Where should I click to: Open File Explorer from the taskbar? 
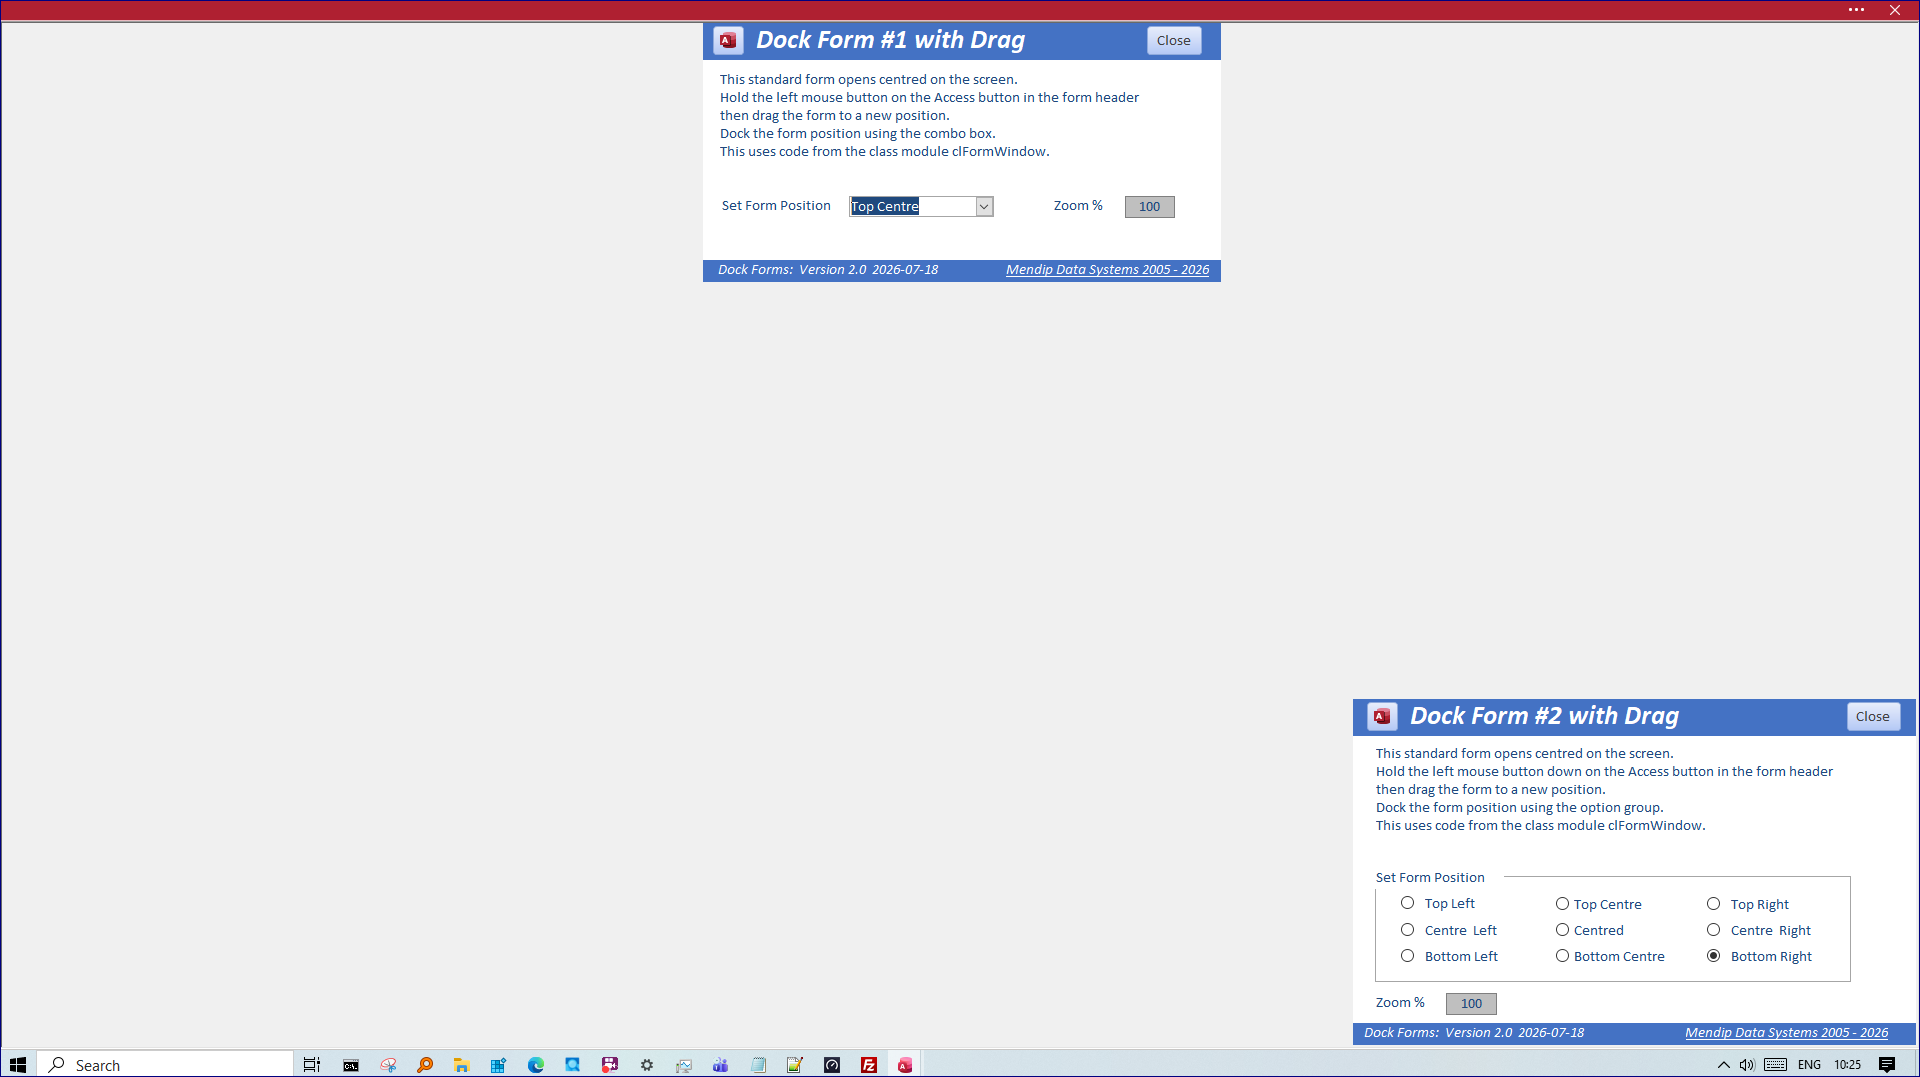tap(461, 1065)
